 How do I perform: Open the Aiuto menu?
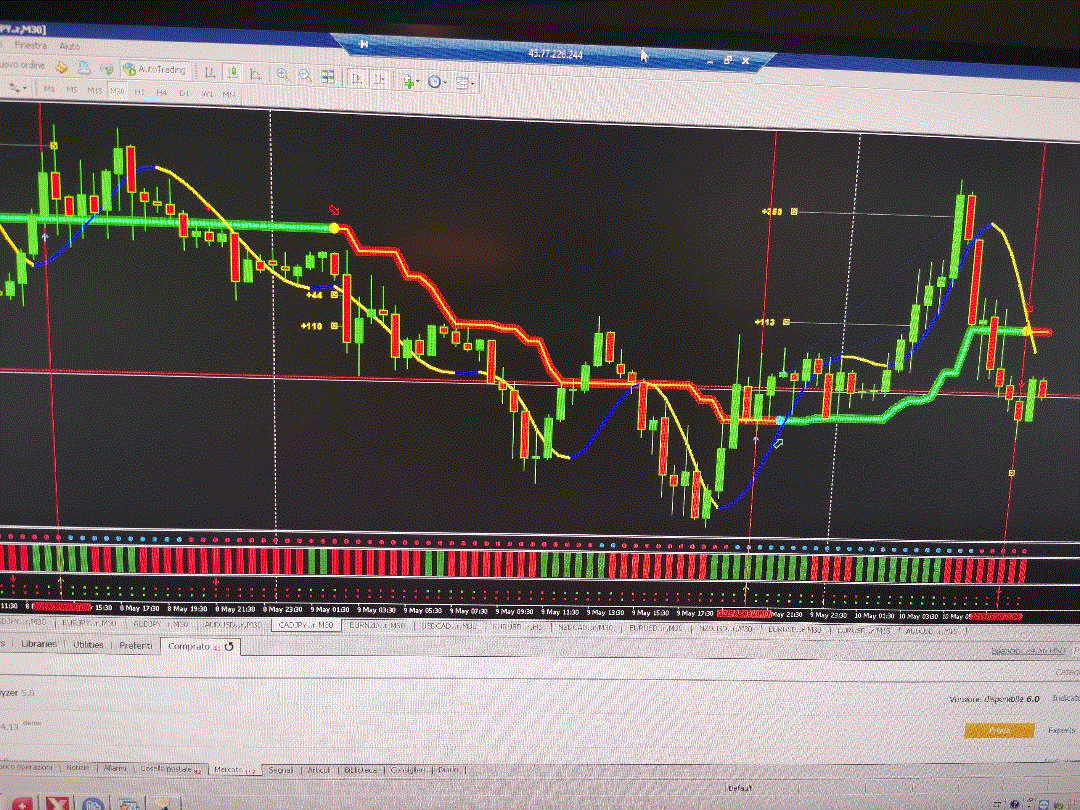click(x=70, y=46)
